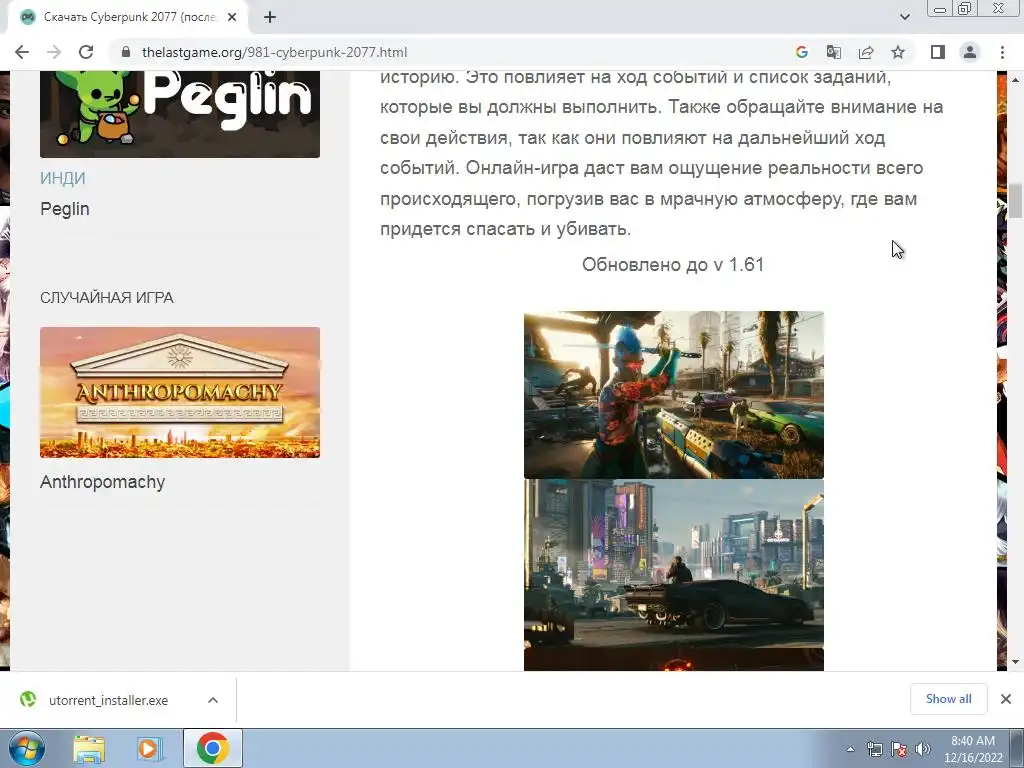The image size is (1024, 768).
Task: Click scrollbar down arrow
Action: [1016, 662]
